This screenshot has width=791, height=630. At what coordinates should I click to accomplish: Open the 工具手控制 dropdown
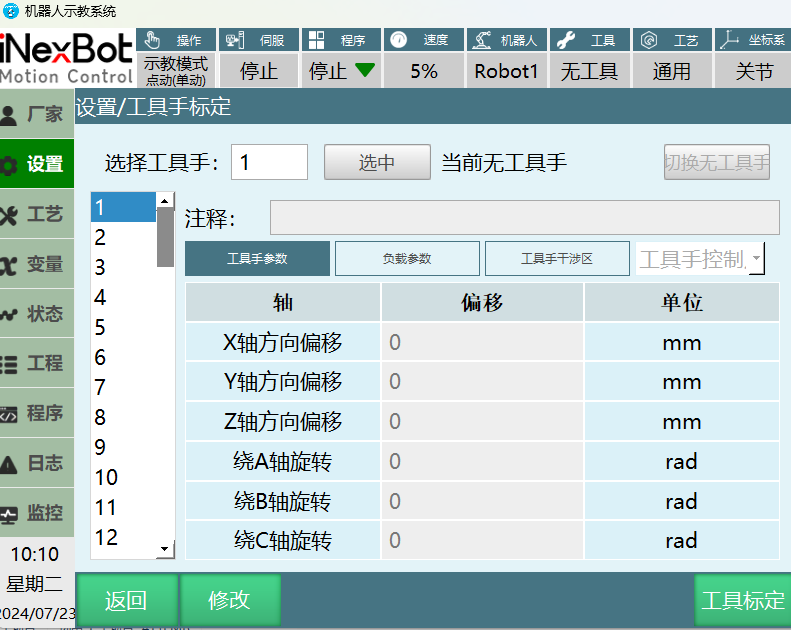[x=756, y=260]
